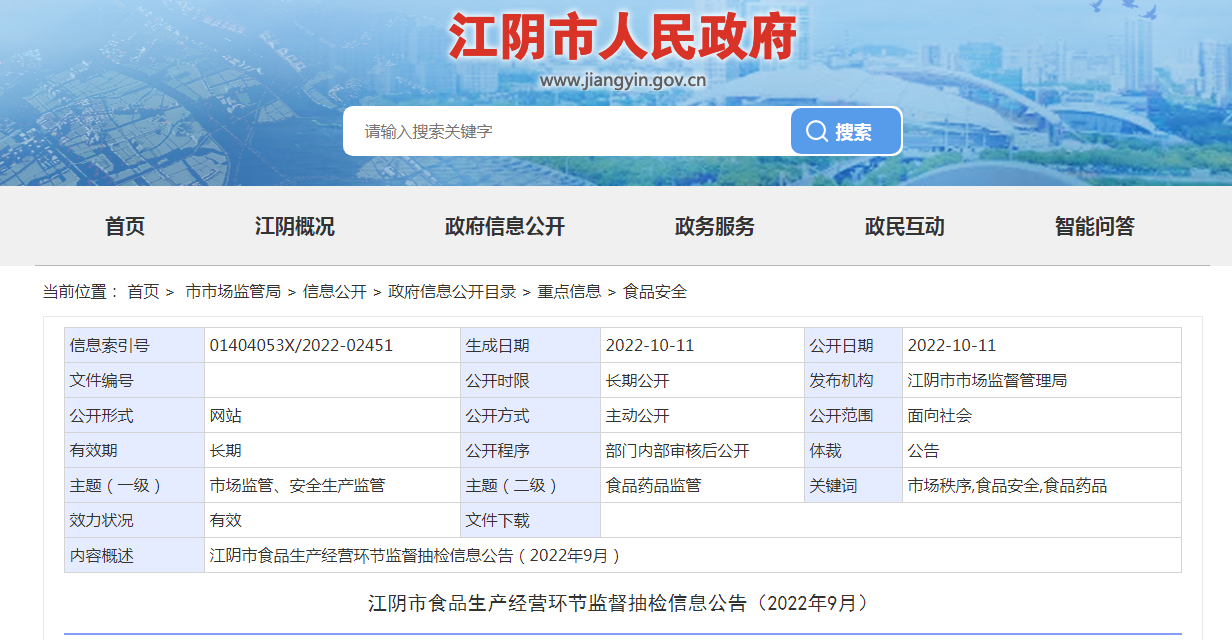Viewport: 1232px width, 640px height.
Task: Select the 有效期 label cell
Action: coord(135,451)
